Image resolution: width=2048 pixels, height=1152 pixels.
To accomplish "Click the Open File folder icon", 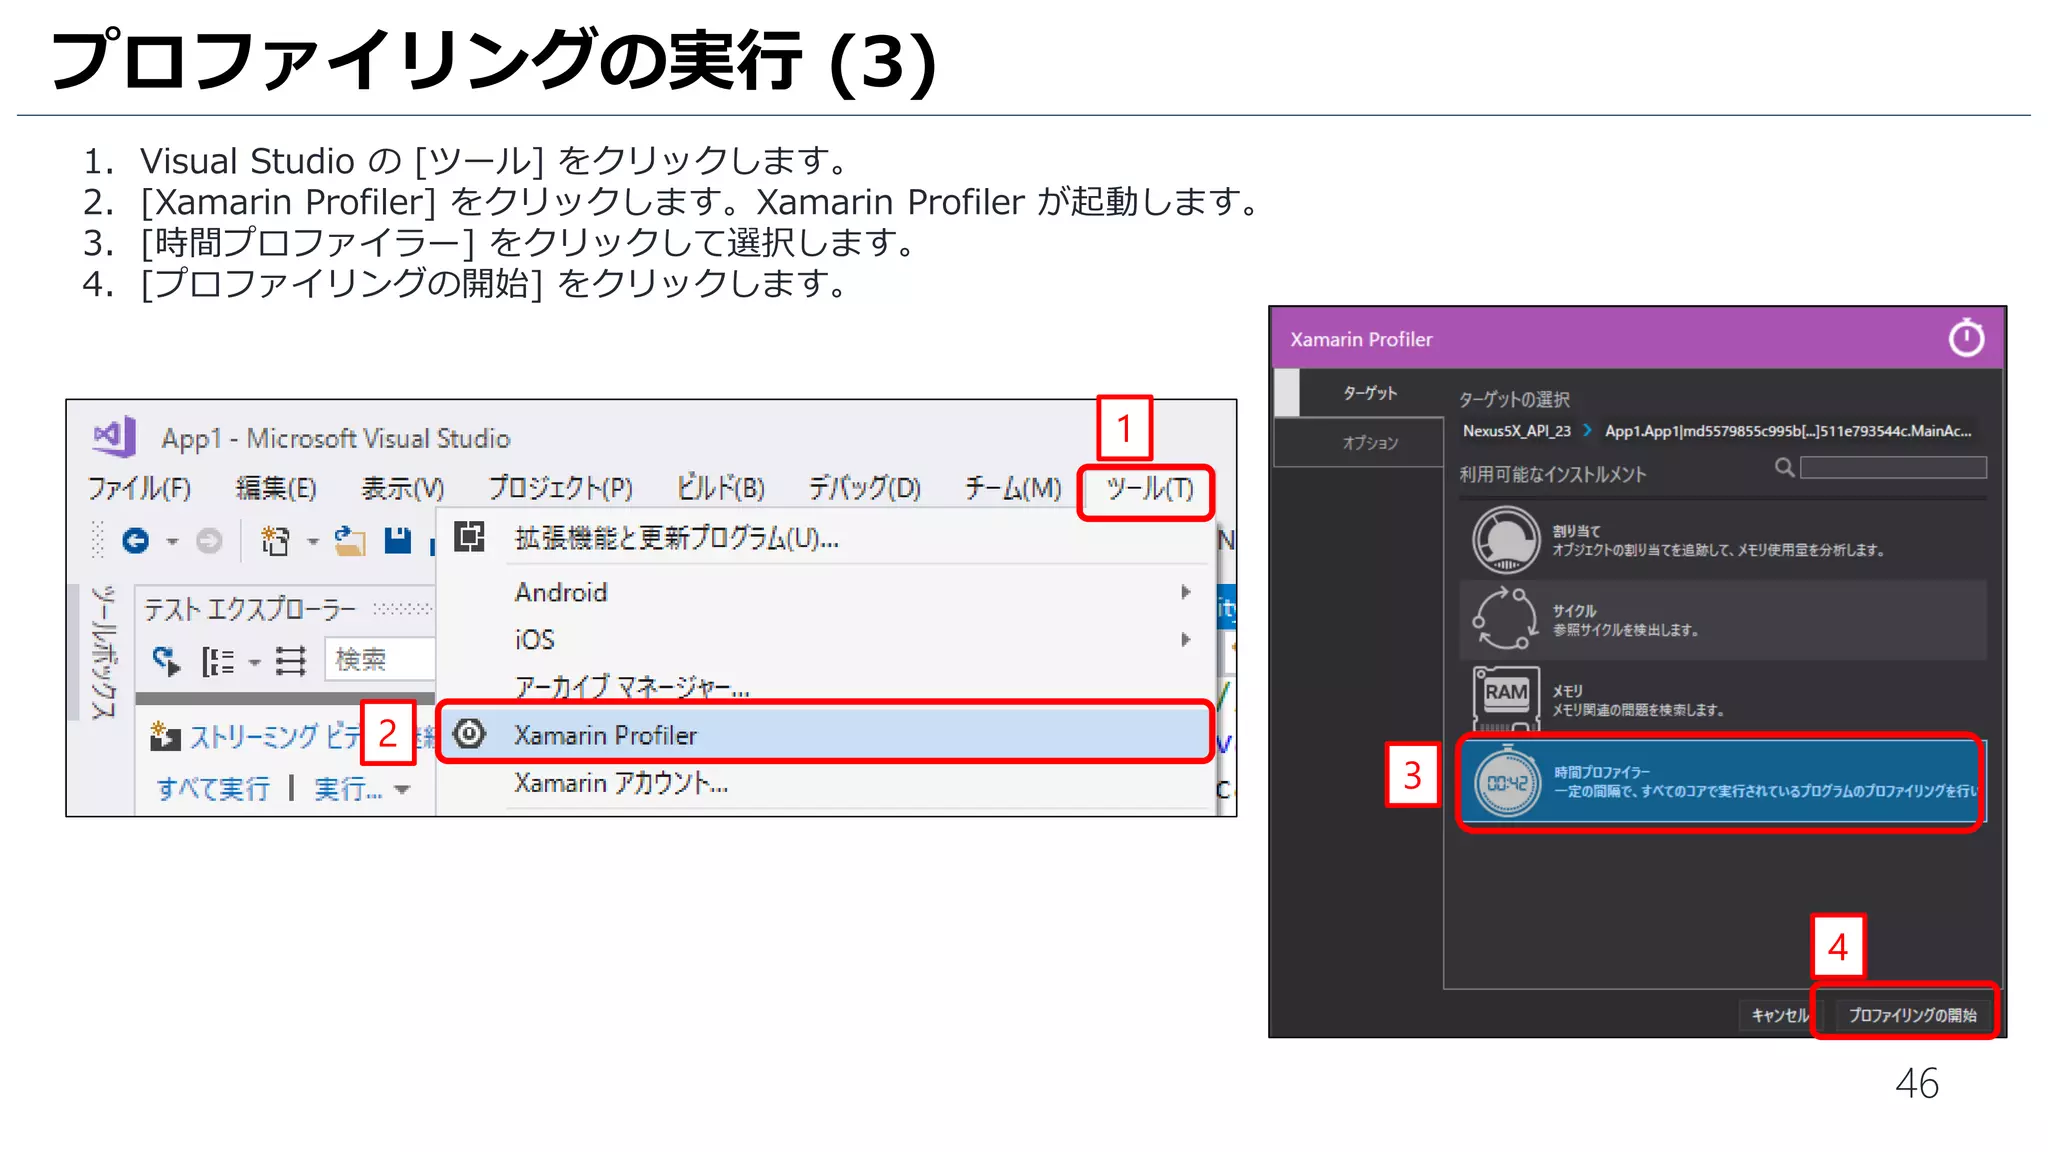I will coord(350,541).
